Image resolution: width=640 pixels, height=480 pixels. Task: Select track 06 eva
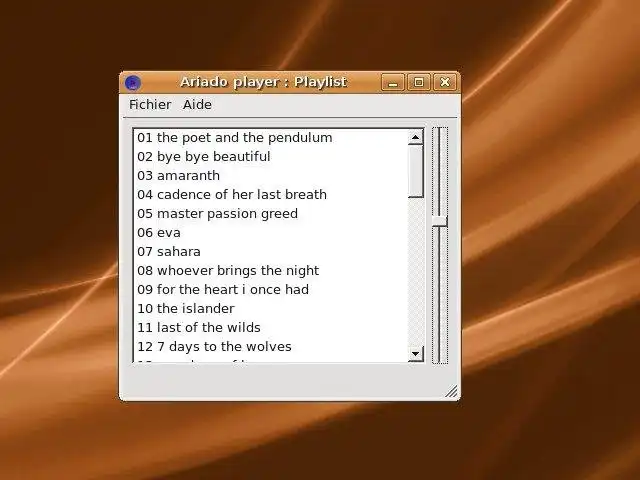pos(271,233)
